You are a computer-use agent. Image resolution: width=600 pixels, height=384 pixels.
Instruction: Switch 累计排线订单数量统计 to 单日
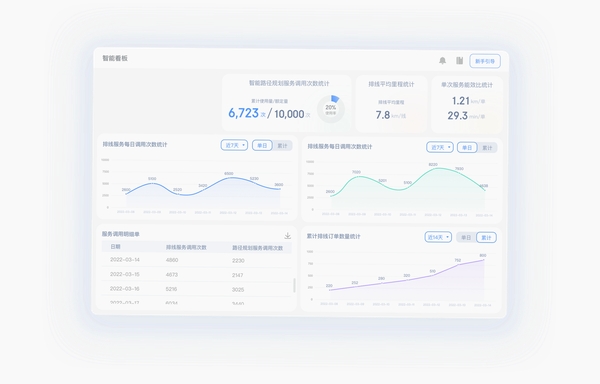pyautogui.click(x=466, y=238)
